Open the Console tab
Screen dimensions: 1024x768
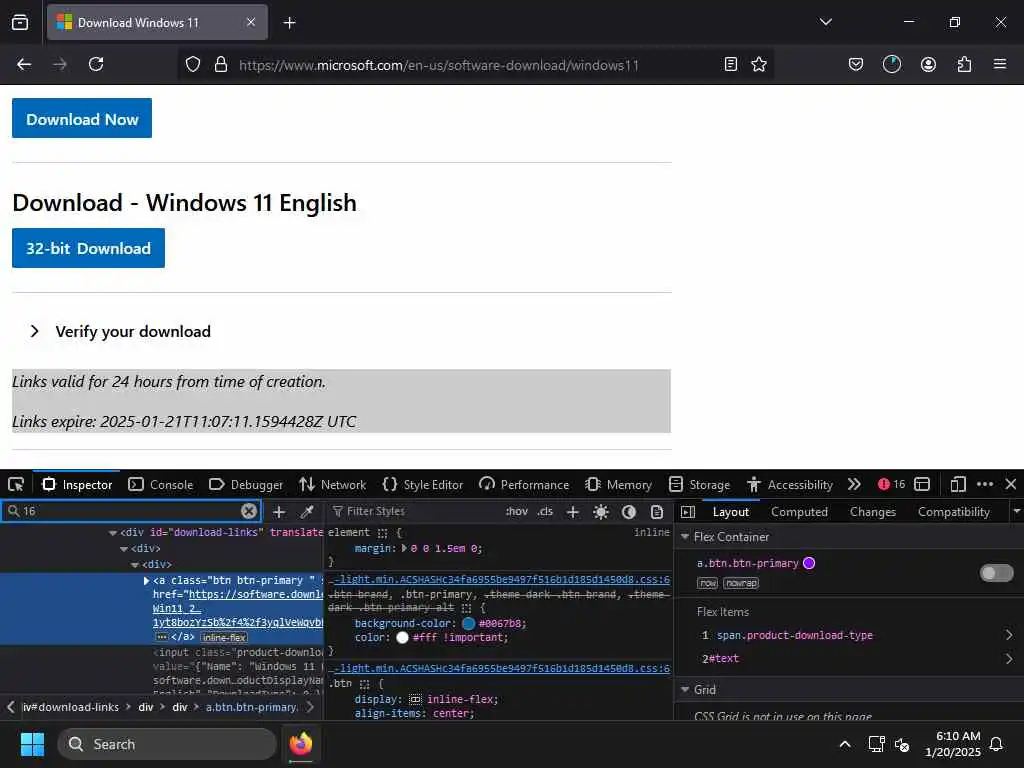(161, 485)
